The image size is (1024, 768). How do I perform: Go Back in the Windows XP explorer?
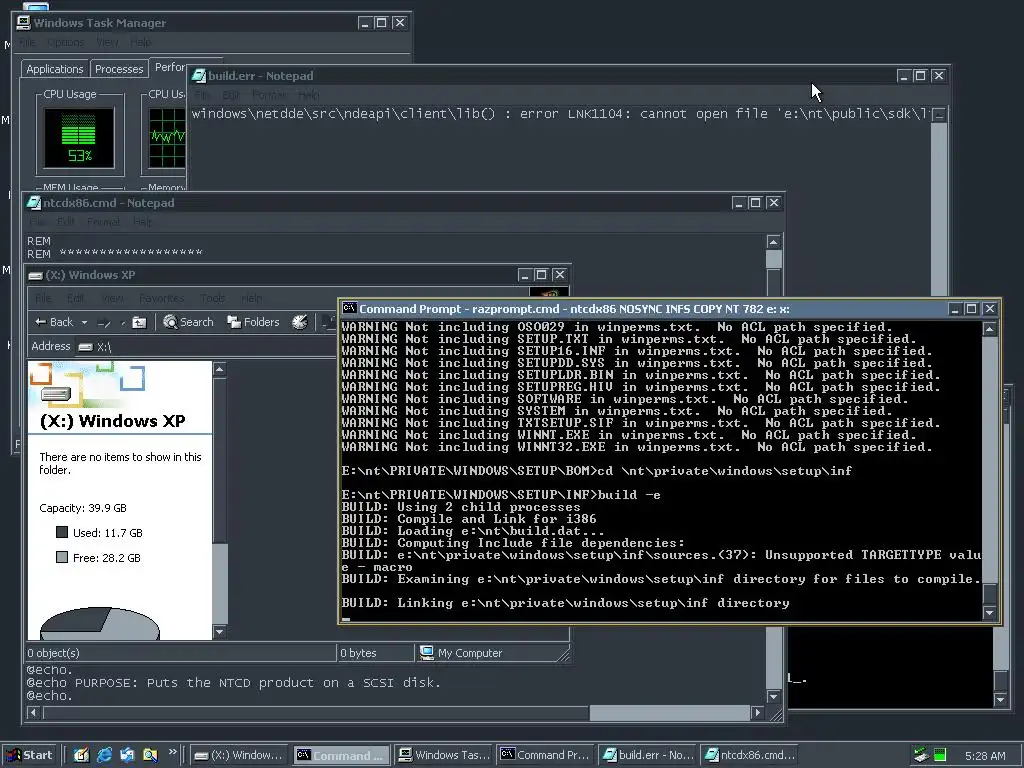[54, 322]
